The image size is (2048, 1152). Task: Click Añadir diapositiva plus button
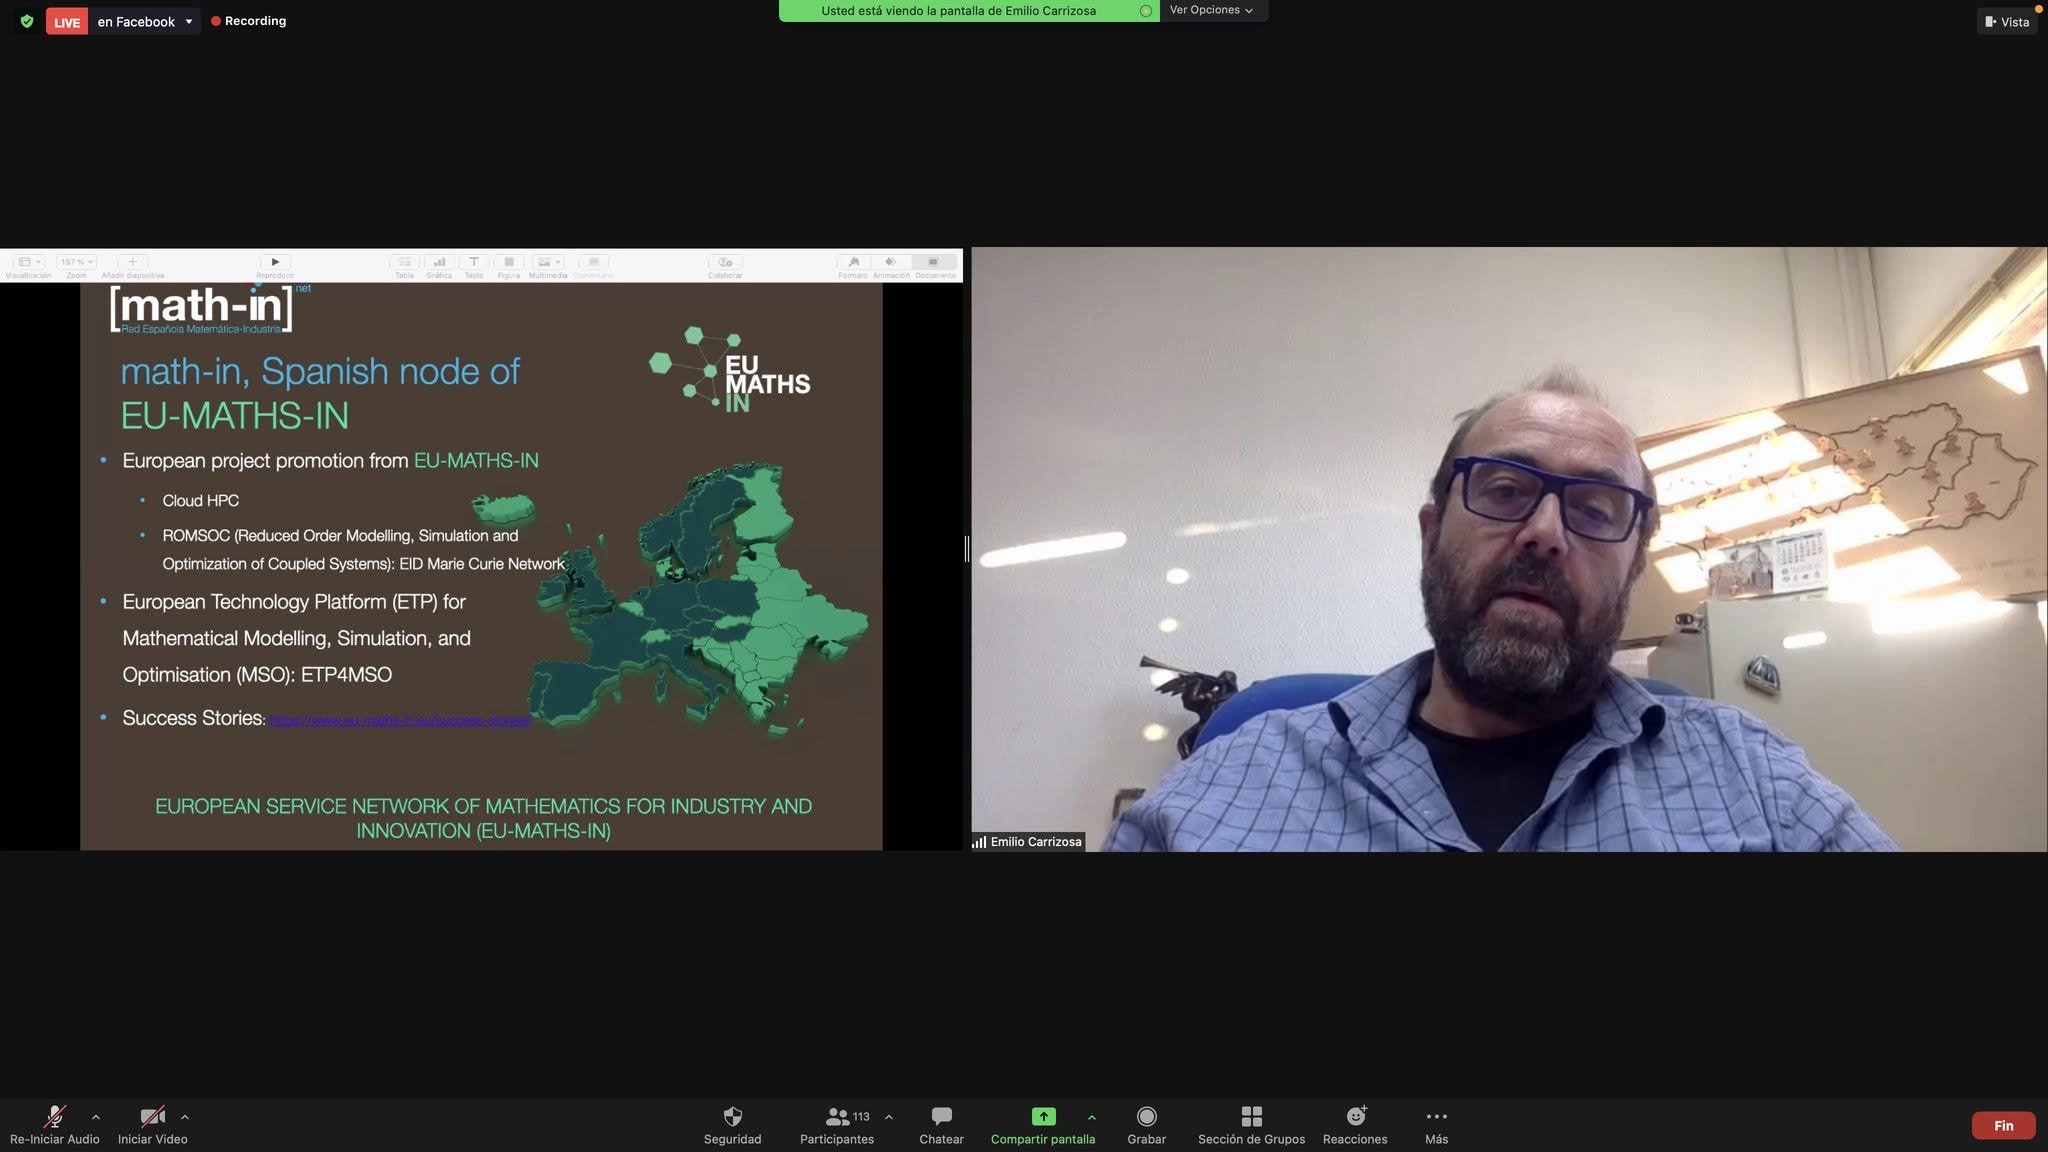tap(132, 262)
